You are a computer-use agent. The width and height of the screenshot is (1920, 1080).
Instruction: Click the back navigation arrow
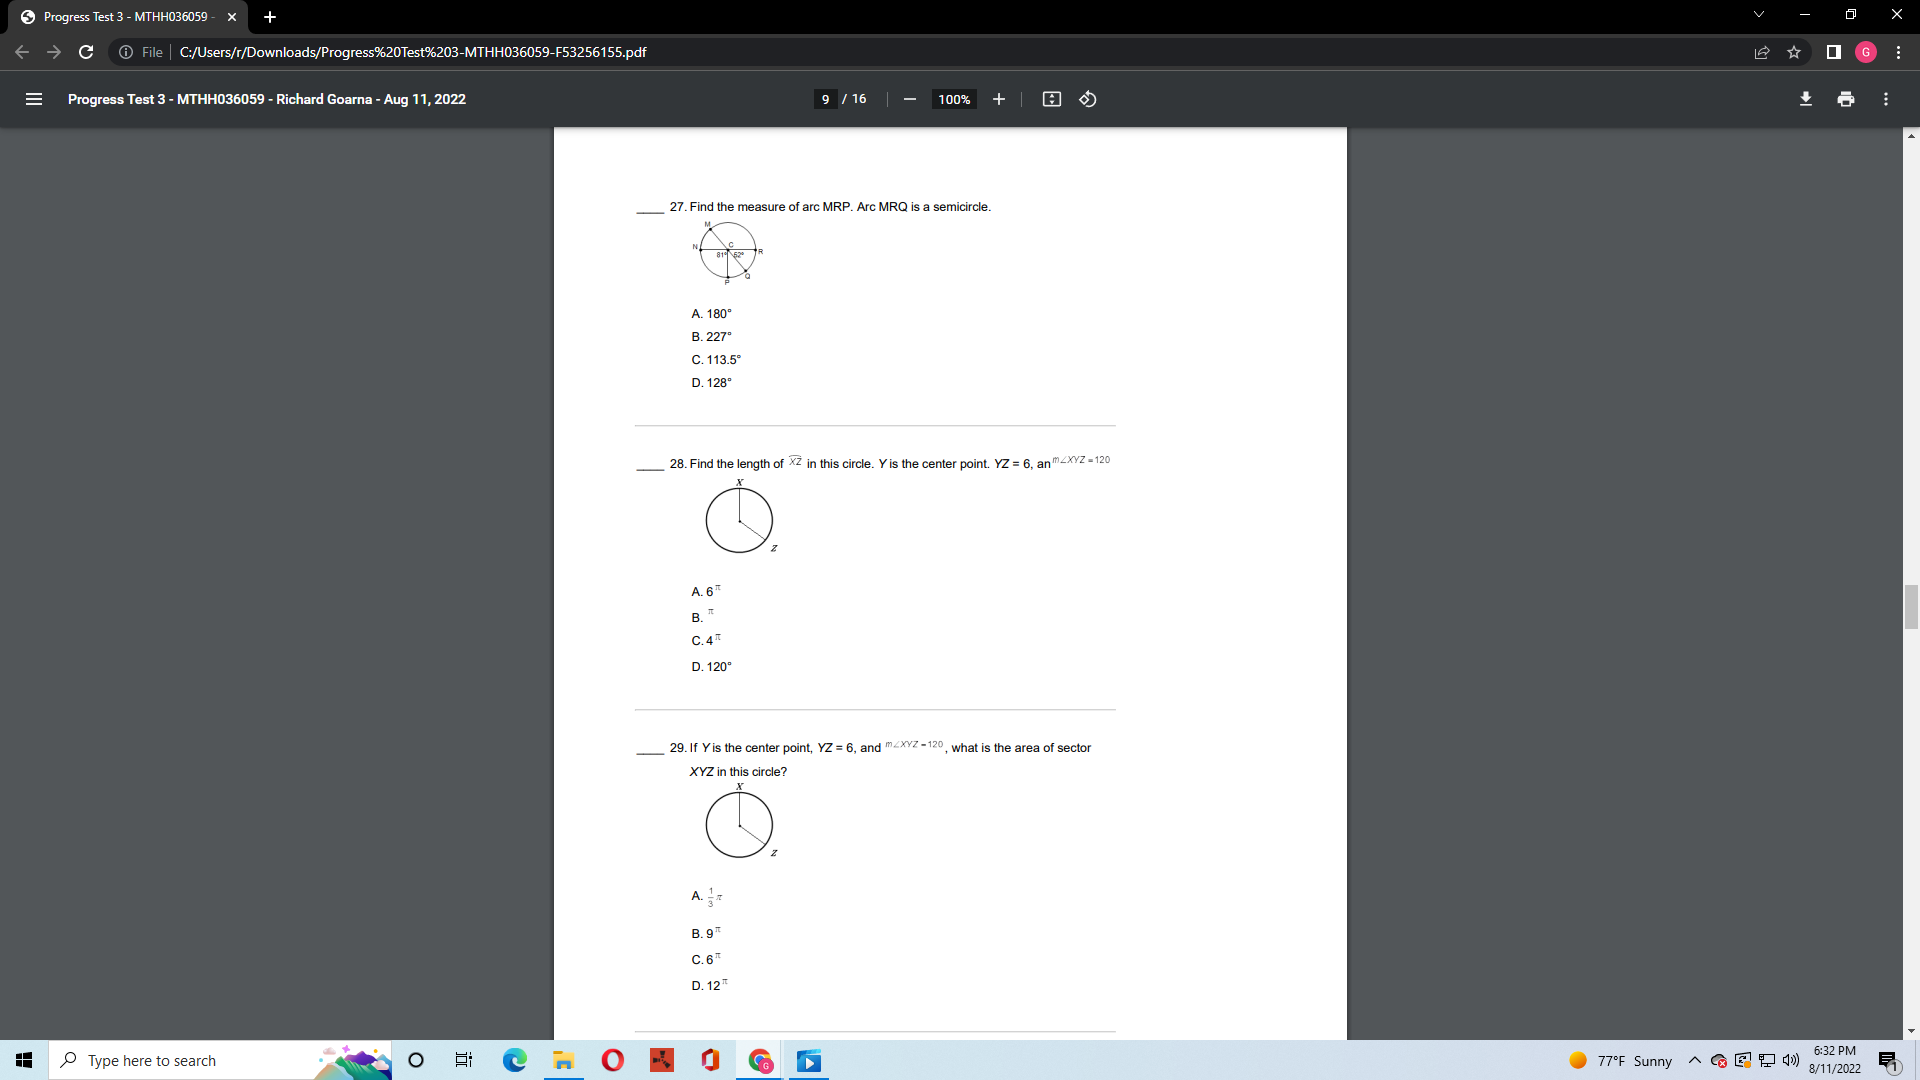point(22,52)
